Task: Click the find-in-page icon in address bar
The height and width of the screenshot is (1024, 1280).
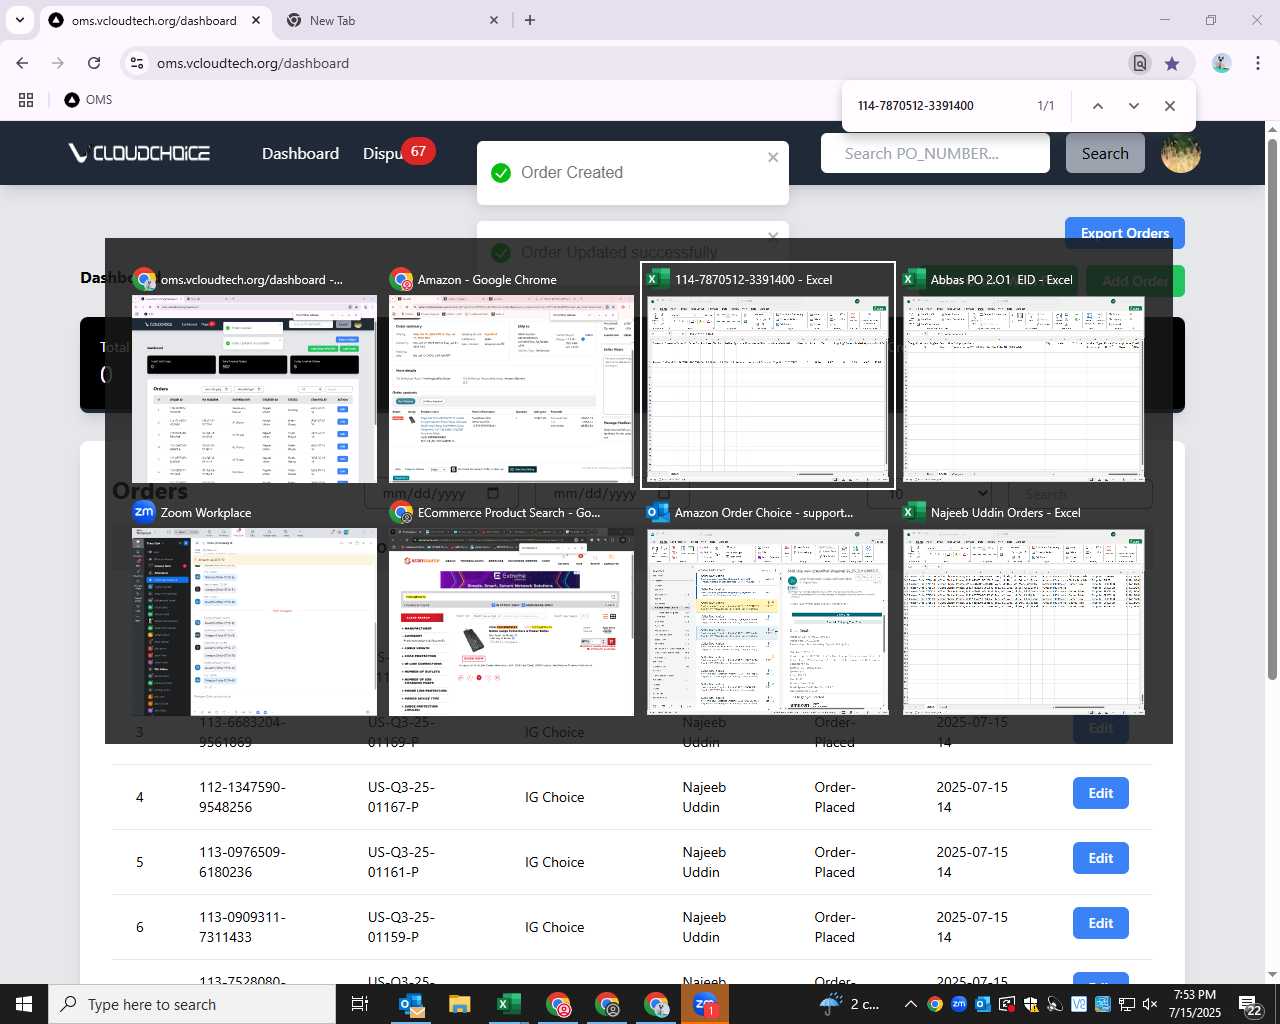Action: (1139, 63)
